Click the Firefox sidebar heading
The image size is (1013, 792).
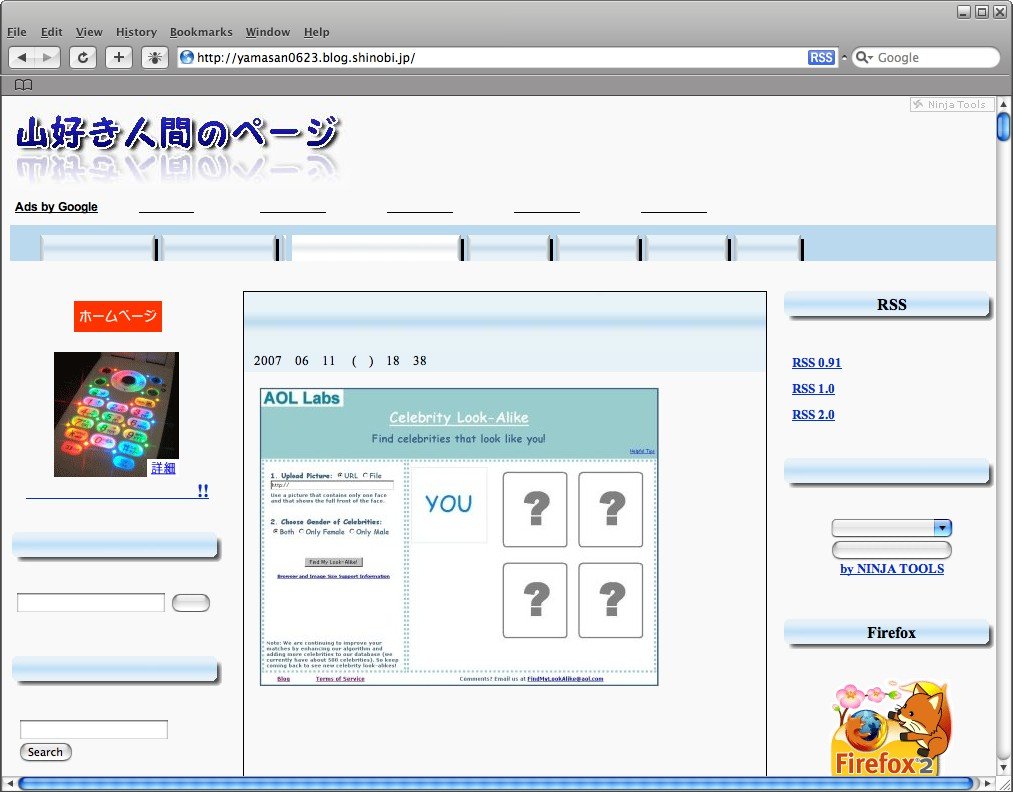coord(886,632)
